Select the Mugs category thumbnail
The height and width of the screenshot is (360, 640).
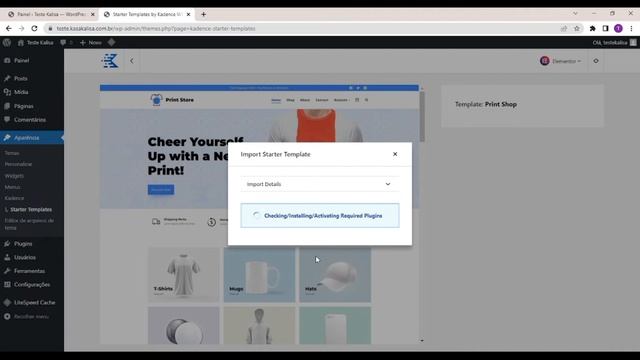(259, 275)
